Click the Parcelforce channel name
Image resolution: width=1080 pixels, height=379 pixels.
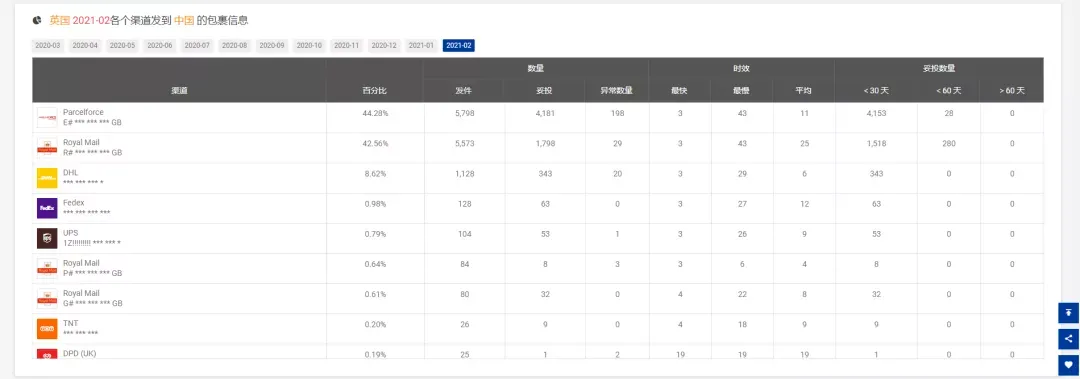83,112
